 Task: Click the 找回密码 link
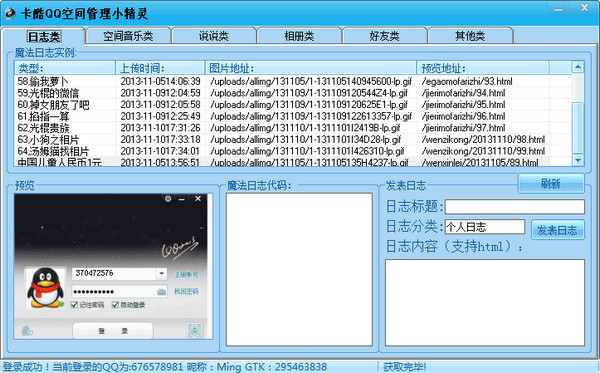click(x=186, y=291)
